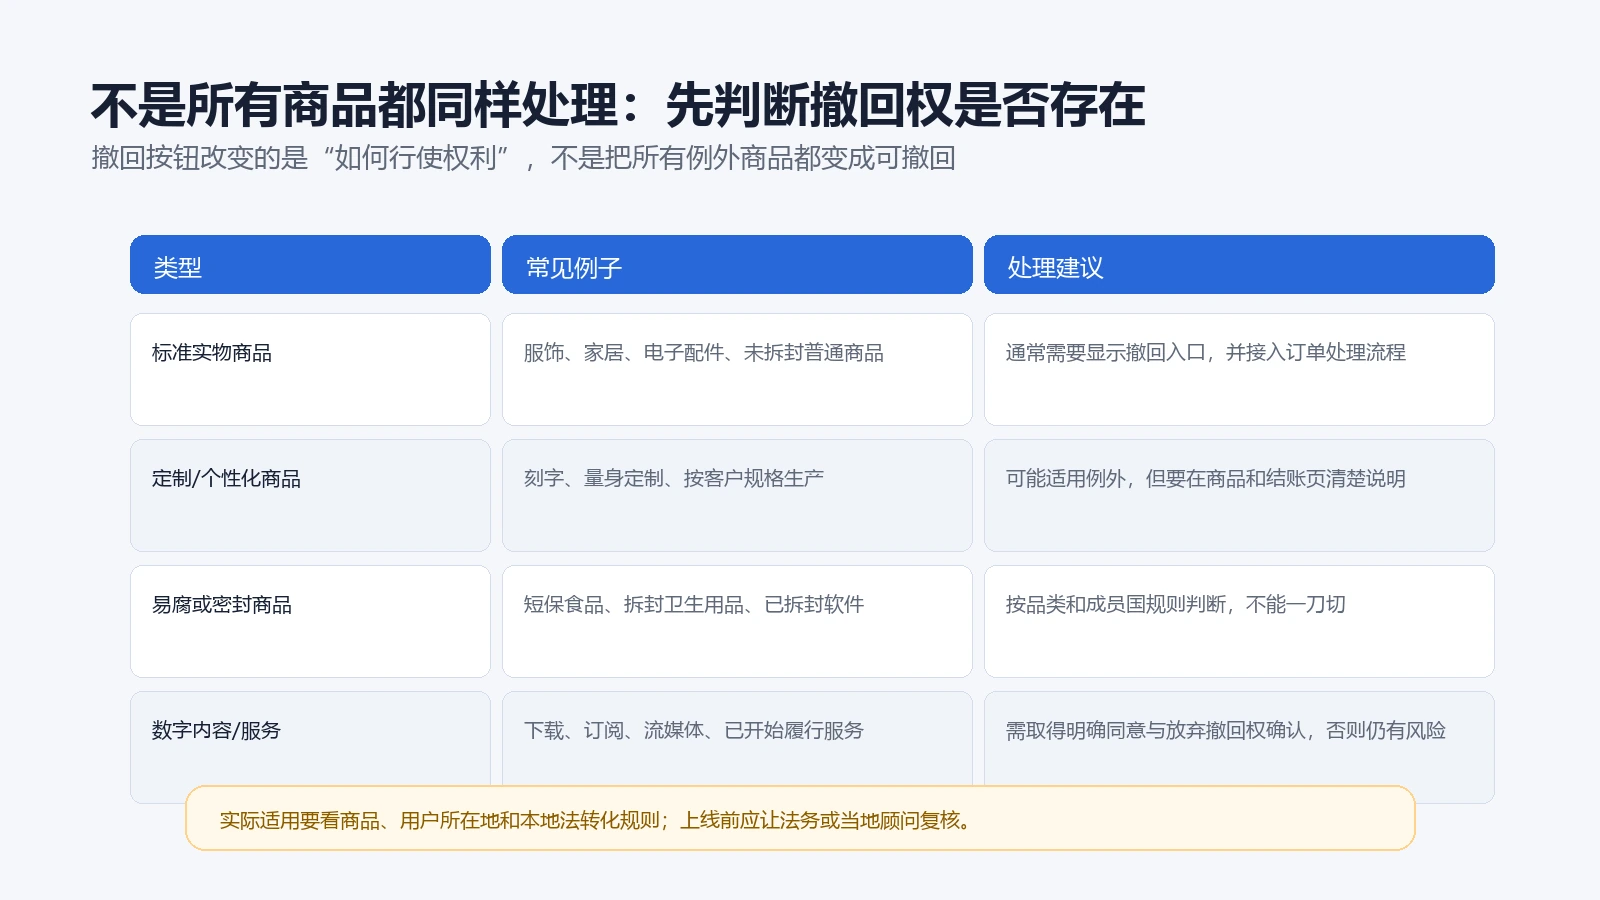The height and width of the screenshot is (900, 1600).
Task: Click the slide title about 撤回权是否存在
Action: (618, 105)
